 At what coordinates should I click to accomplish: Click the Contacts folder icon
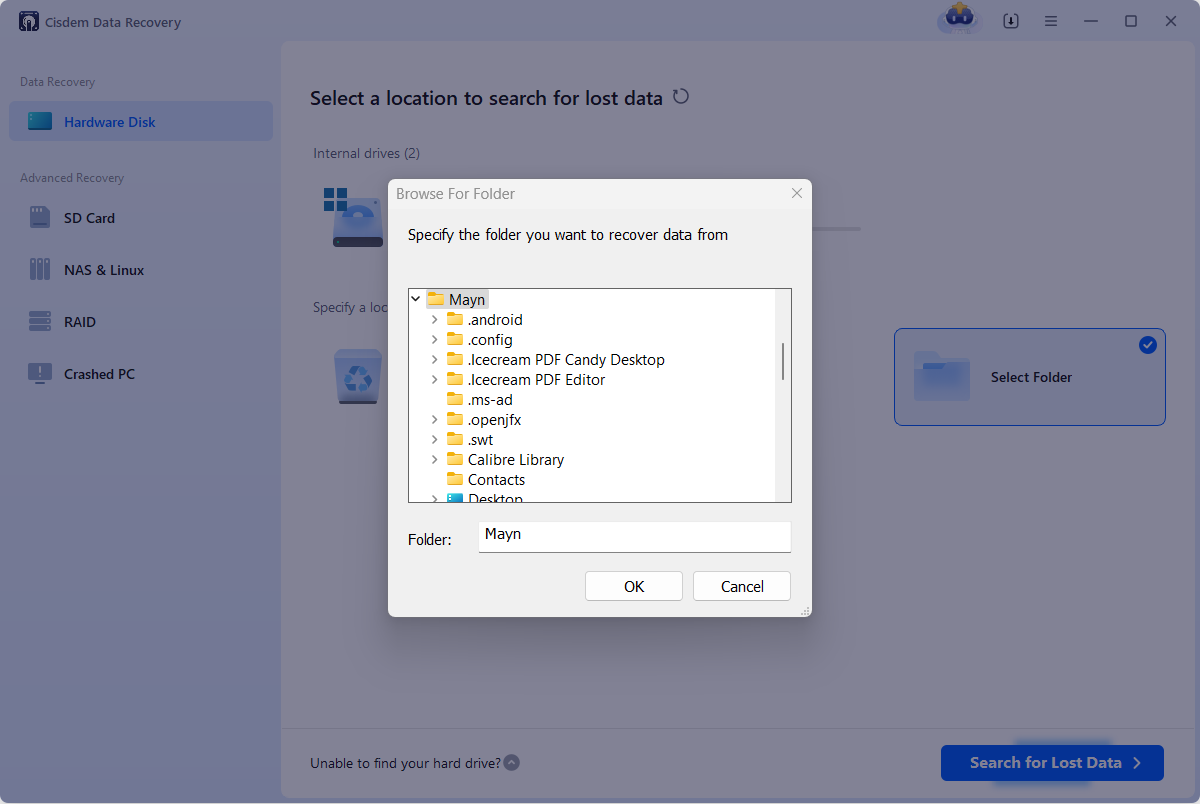[455, 479]
